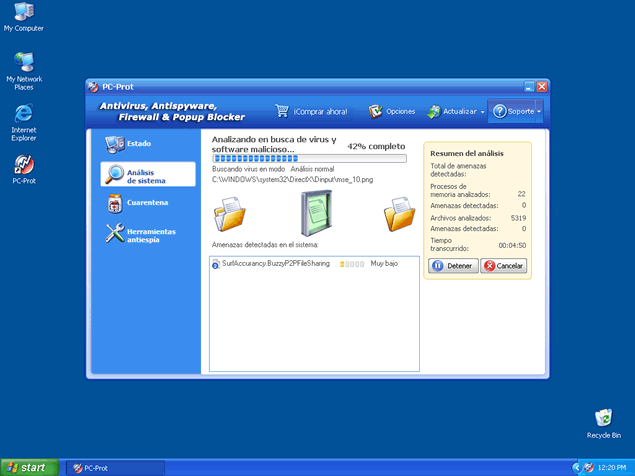Click the Soporte question mark icon
Screen dimensions: 635x476
pos(499,111)
